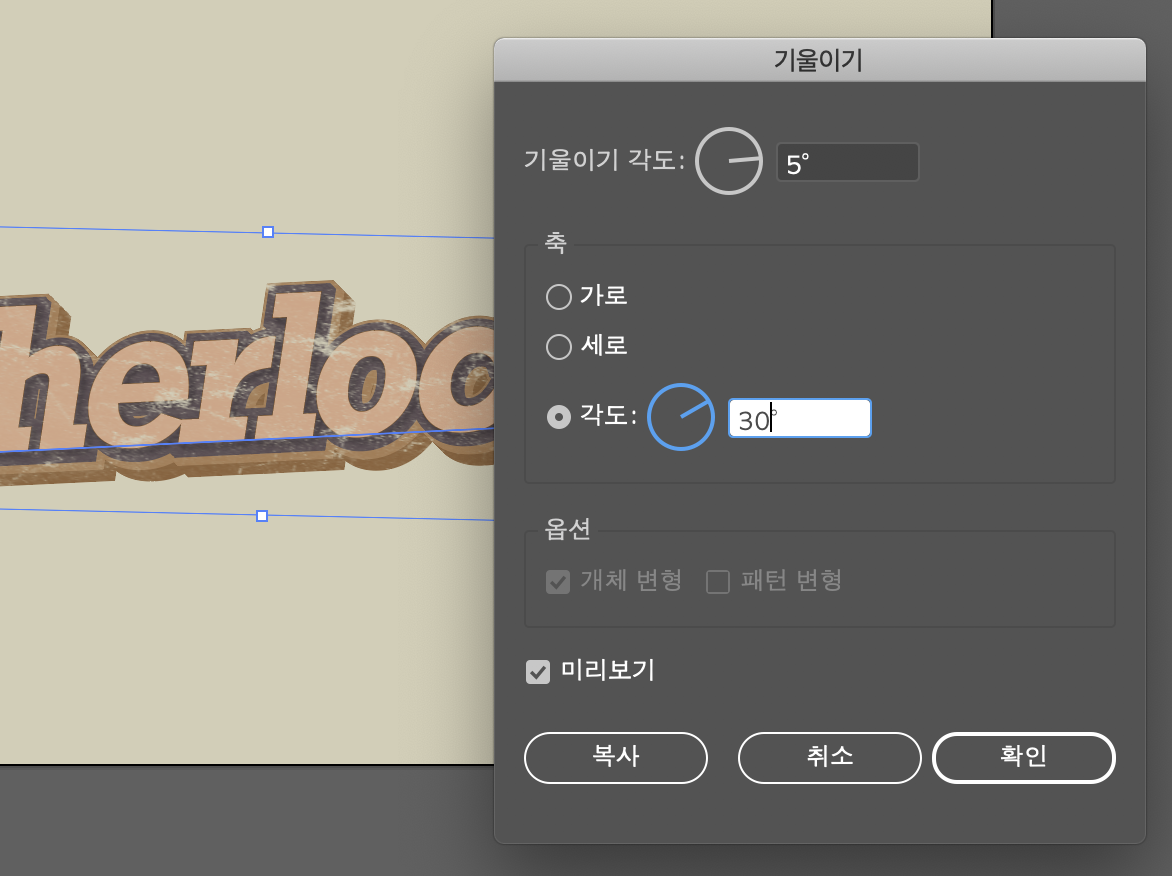Select the 세로 axis radio button
Viewport: 1172px width, 876px height.
[x=558, y=347]
